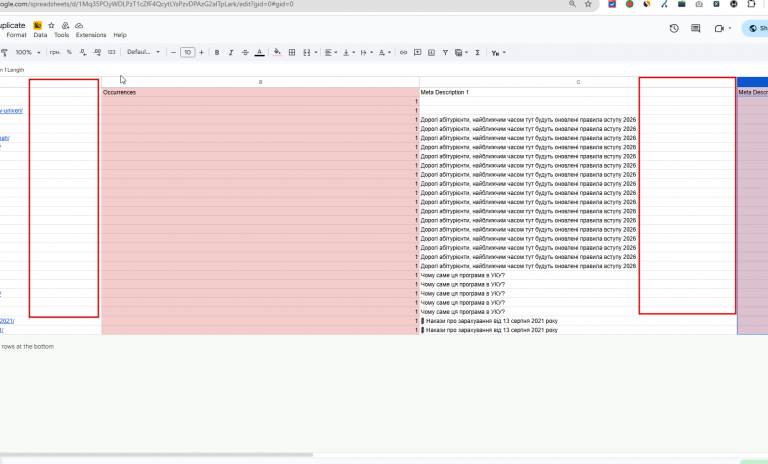Viewport: 768px width, 464px height.
Task: Open the input tools dropdown
Action: pos(498,52)
